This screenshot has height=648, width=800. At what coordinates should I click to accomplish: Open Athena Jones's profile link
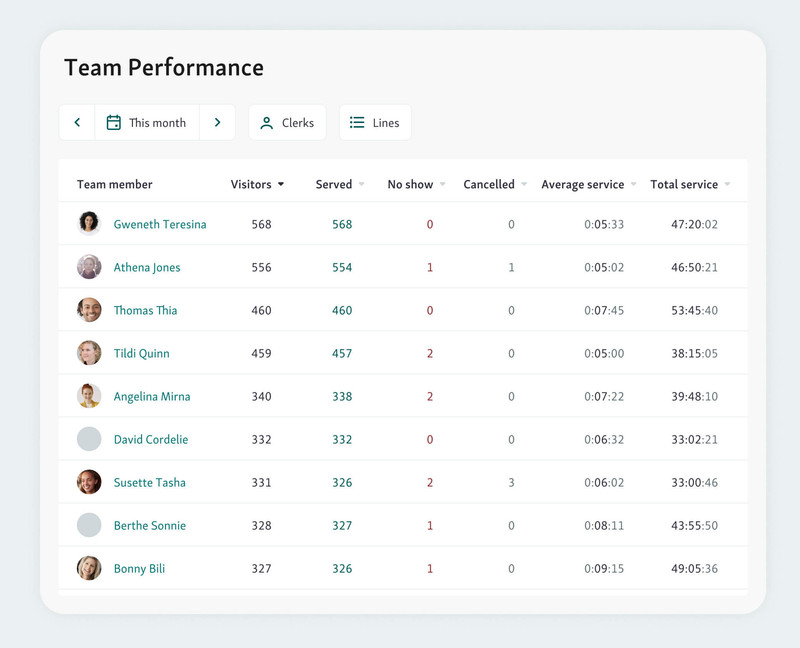146,268
